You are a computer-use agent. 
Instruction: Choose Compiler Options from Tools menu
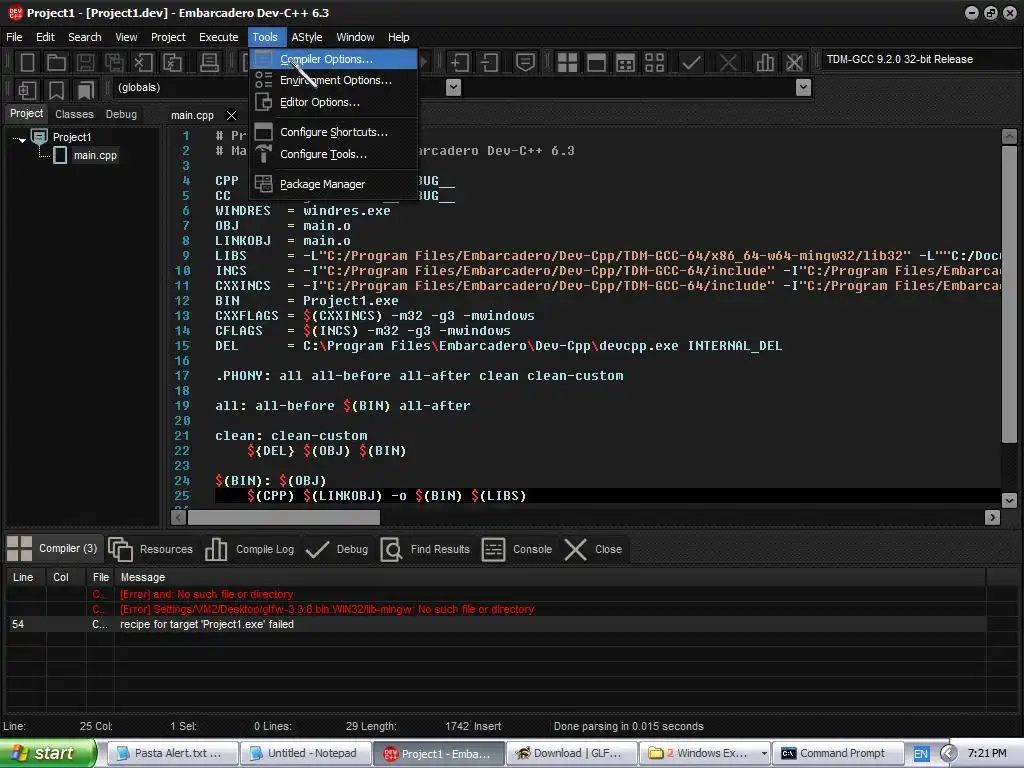333,59
